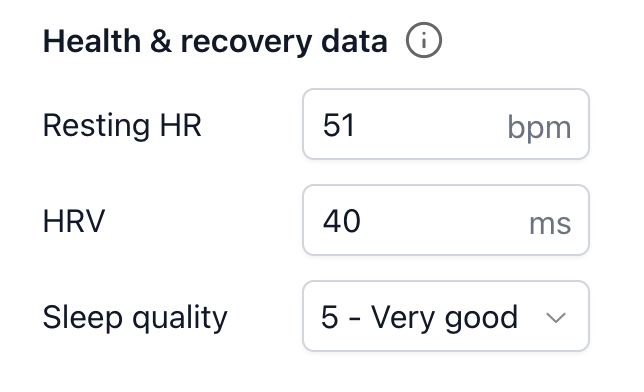Focus the Resting HR input field
The width and height of the screenshot is (644, 392).
[446, 124]
